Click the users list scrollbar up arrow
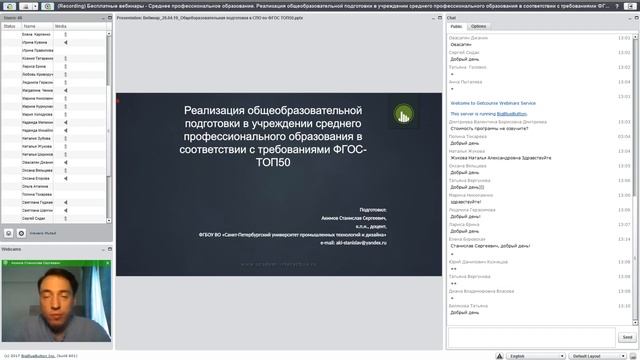The width and height of the screenshot is (640, 360). (109, 34)
